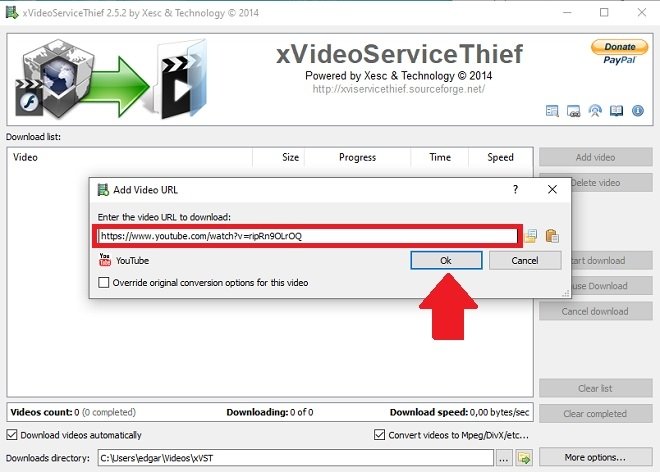
Task: Cancel the Add Video URL dialog
Action: tap(525, 261)
